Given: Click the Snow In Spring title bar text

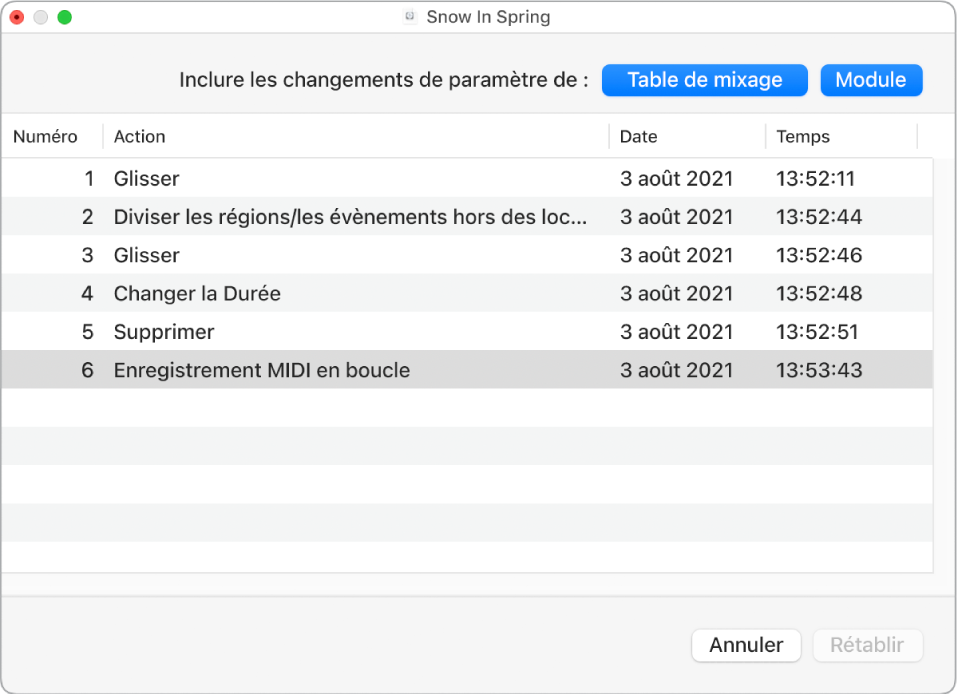Looking at the screenshot, I should (x=487, y=16).
